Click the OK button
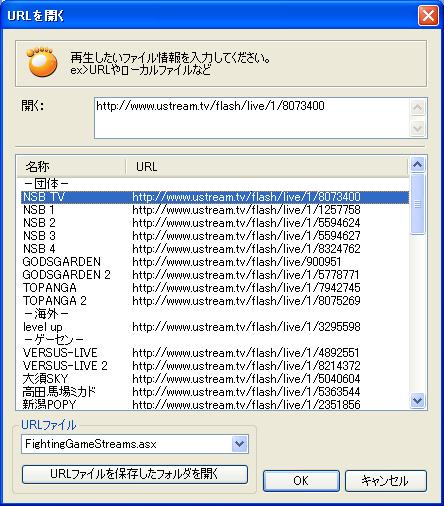Image resolution: width=444 pixels, height=506 pixels. [x=301, y=480]
